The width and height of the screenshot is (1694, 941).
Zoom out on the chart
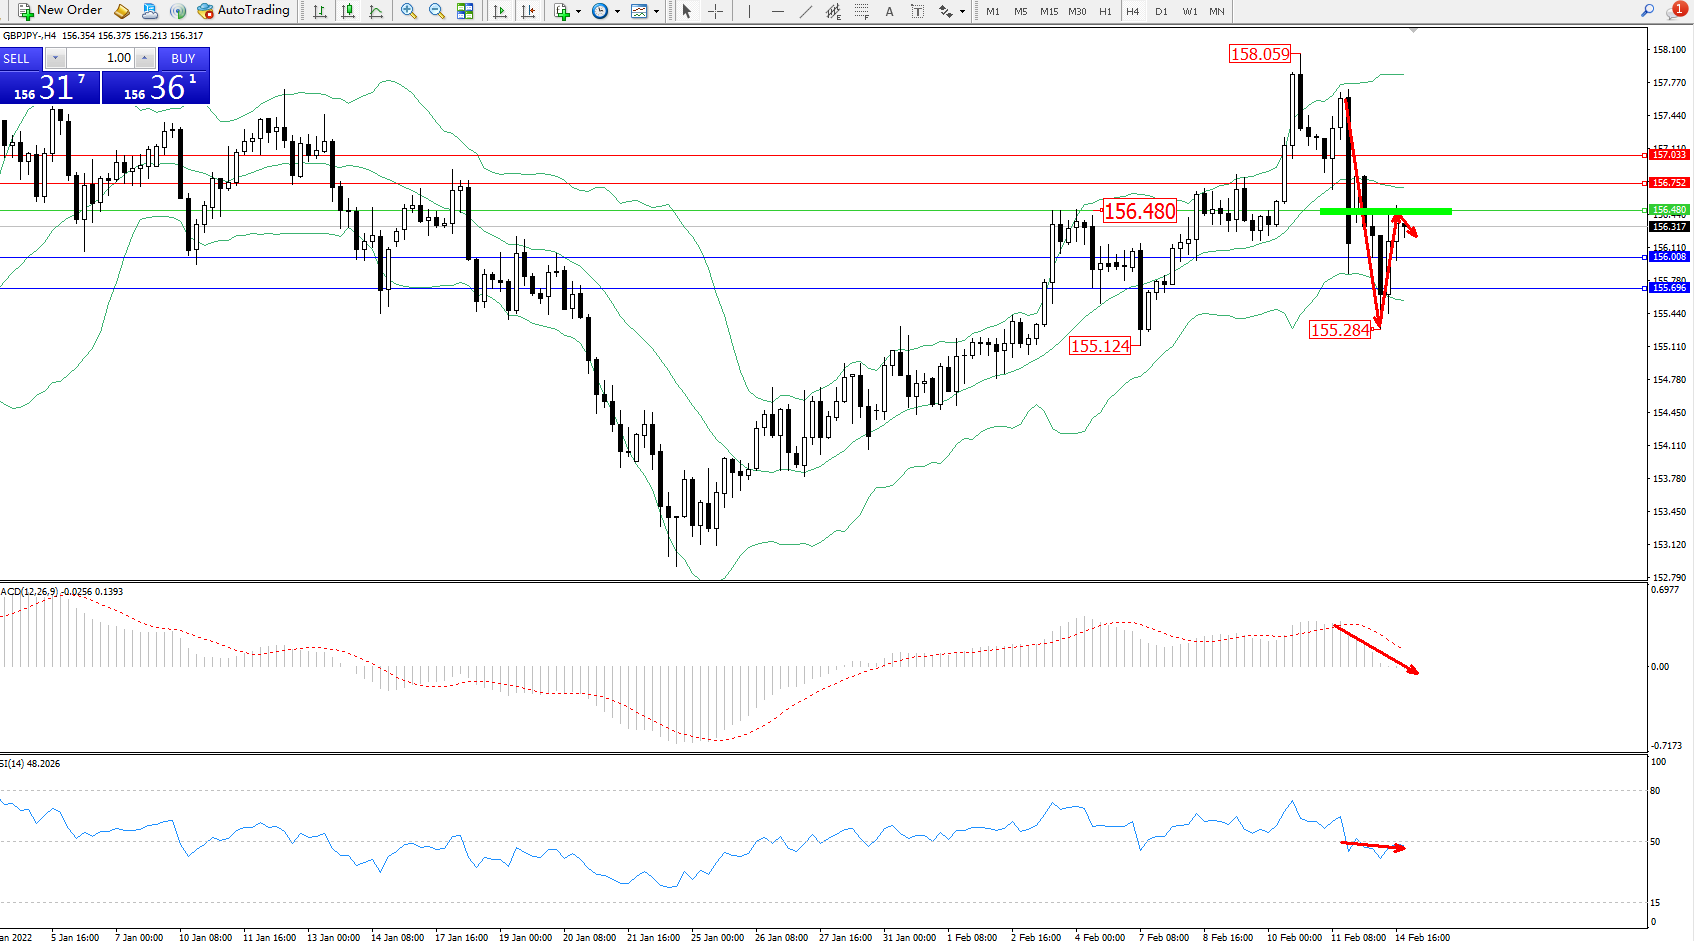pos(436,11)
